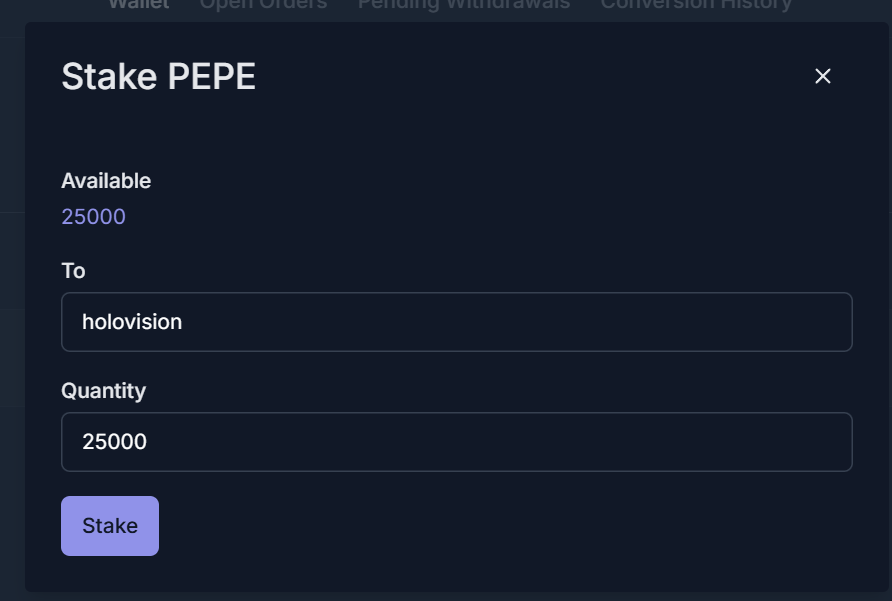Click the Quantity field label
This screenshot has height=601, width=892.
[104, 391]
